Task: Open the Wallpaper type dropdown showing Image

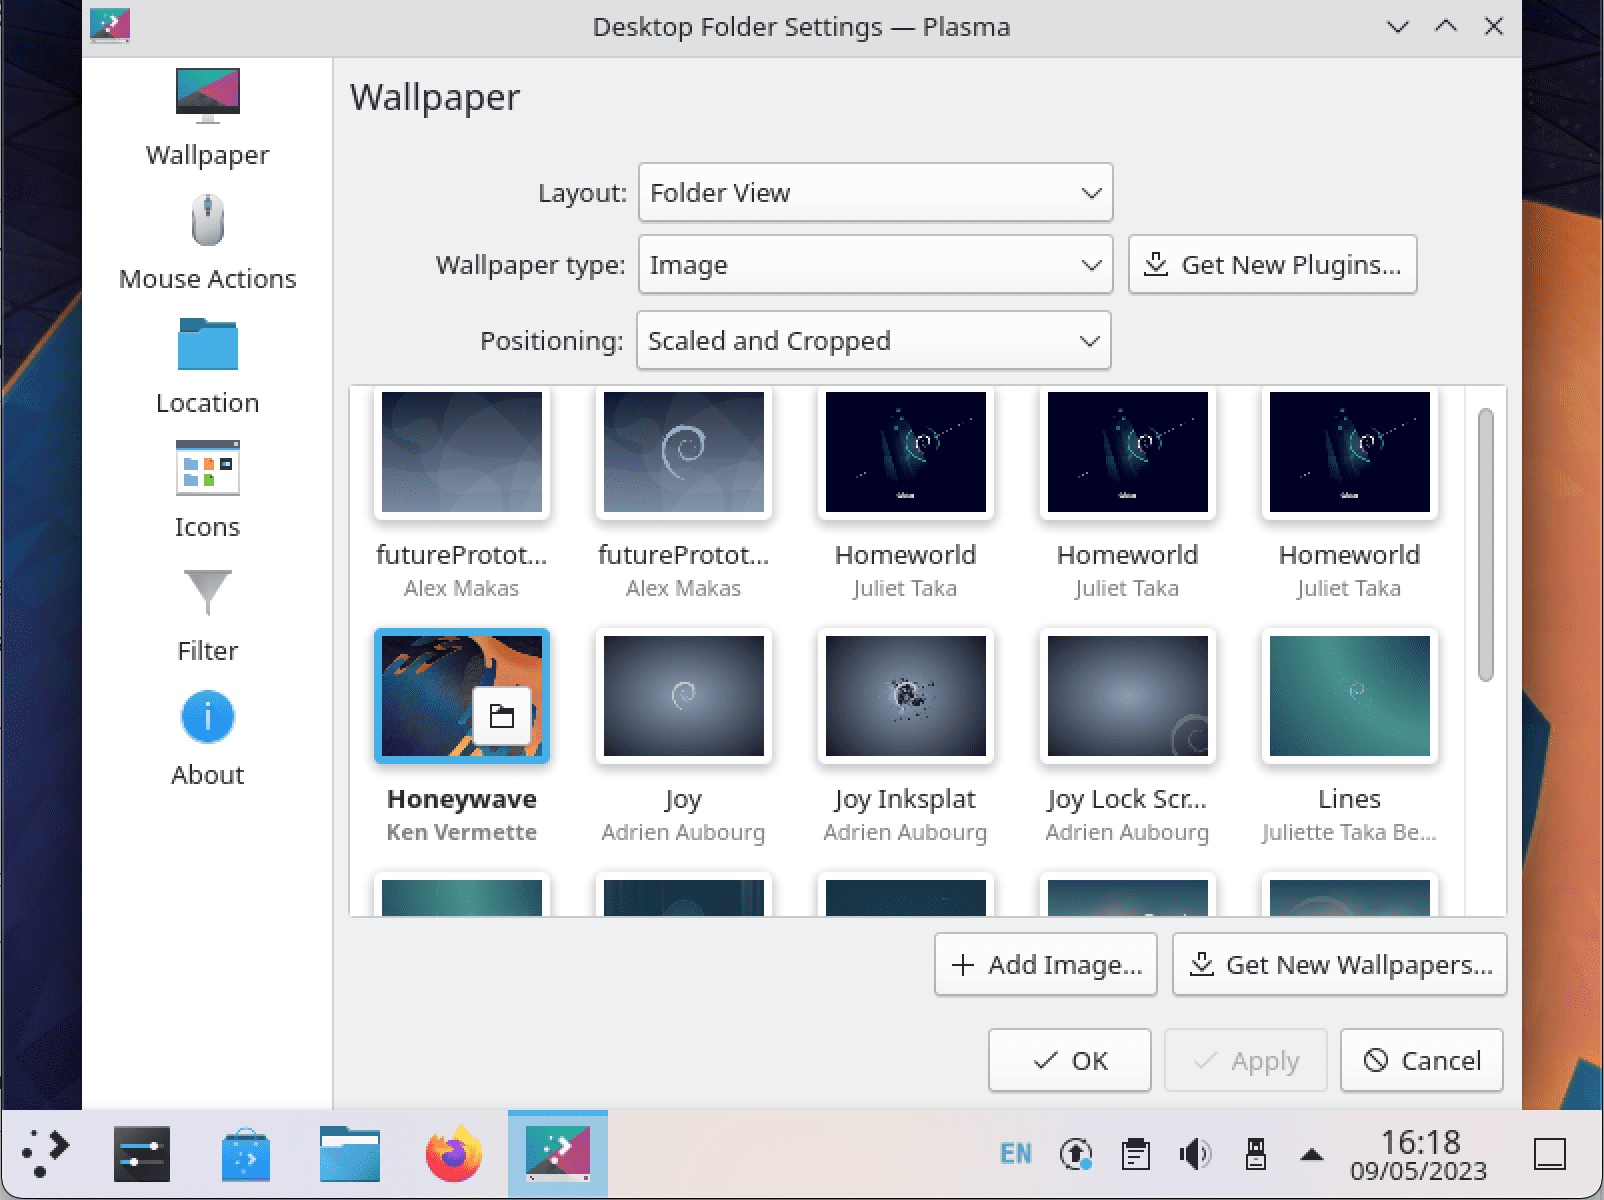Action: (x=875, y=264)
